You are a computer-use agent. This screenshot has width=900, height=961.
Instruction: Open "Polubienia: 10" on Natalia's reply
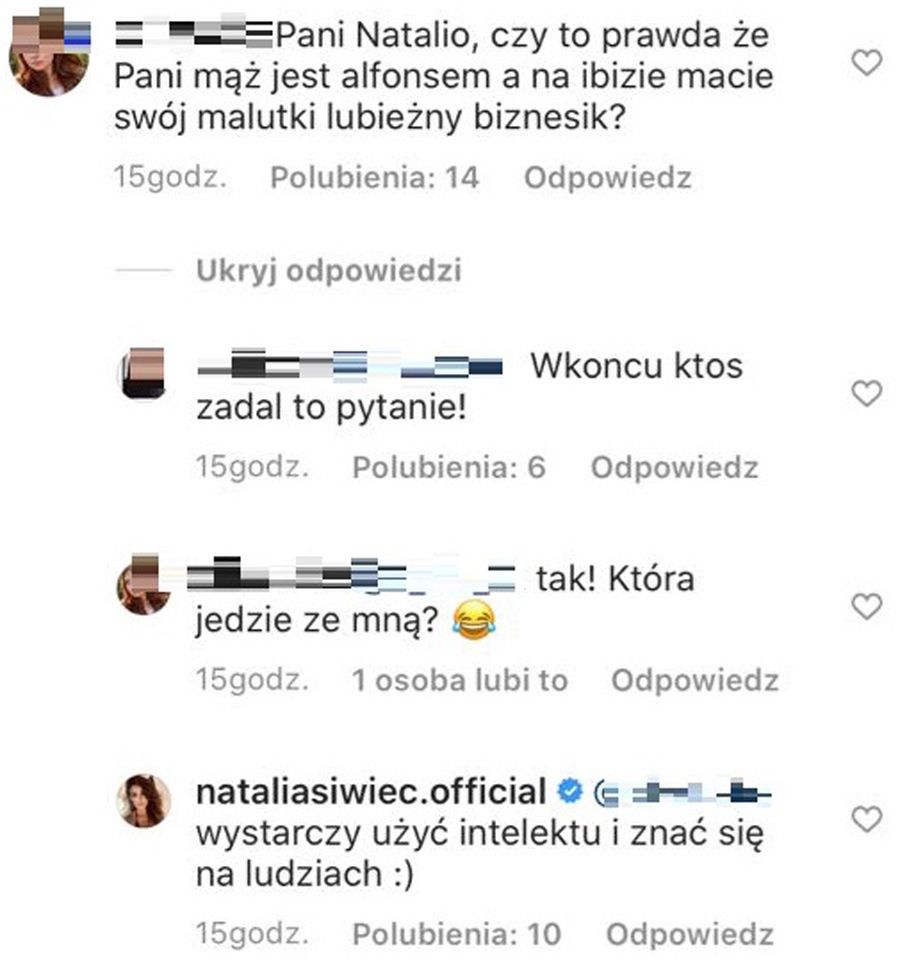[457, 935]
